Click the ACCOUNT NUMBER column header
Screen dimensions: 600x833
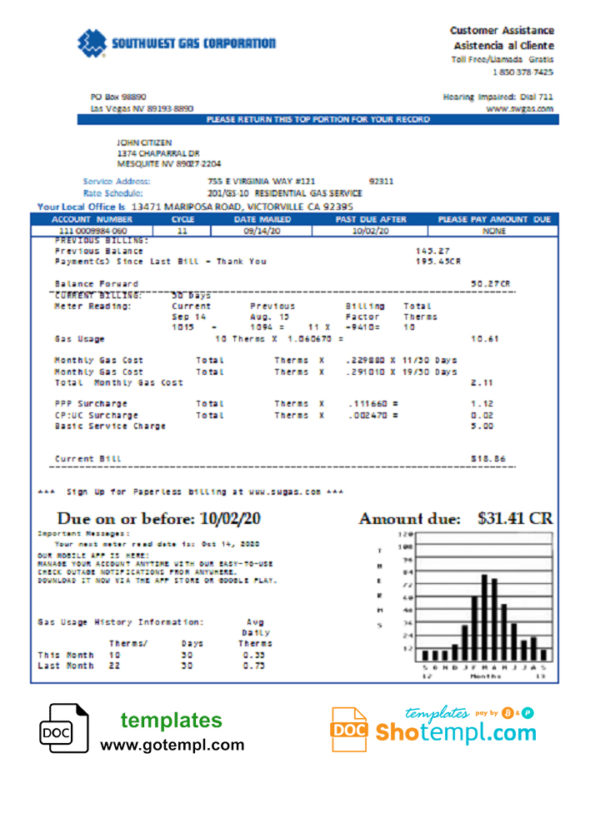tap(91, 219)
